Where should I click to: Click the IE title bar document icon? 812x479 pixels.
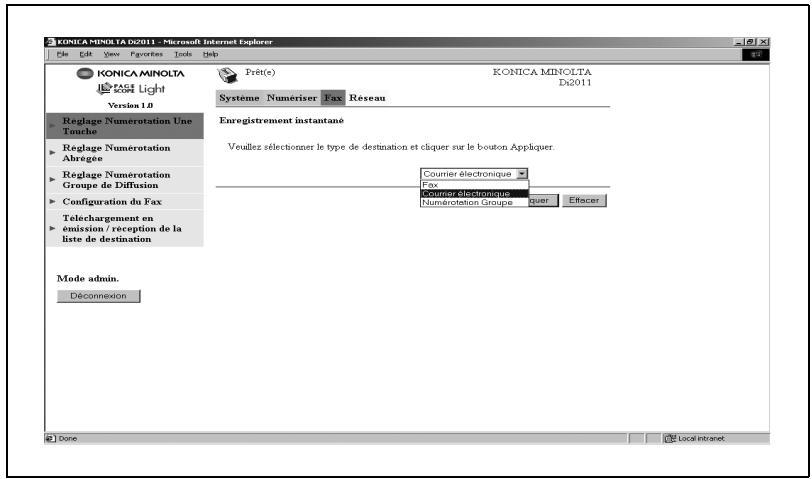(x=50, y=42)
